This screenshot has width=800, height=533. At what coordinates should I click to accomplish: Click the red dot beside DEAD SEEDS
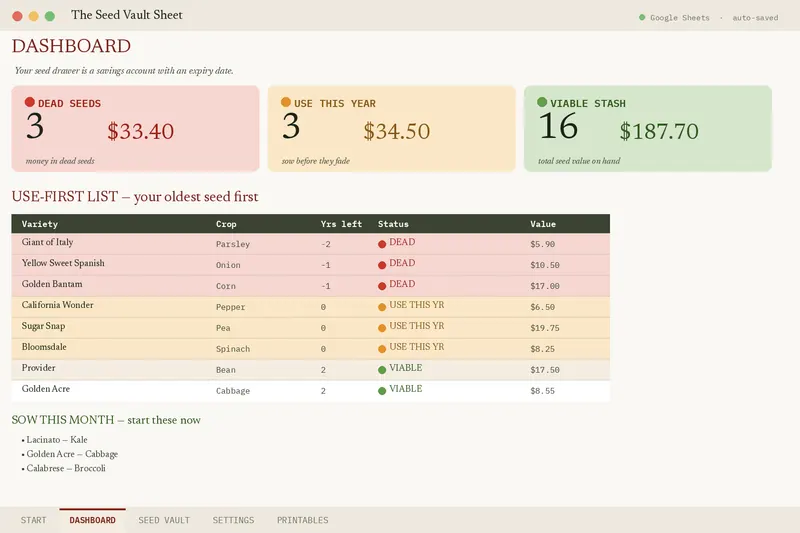pos(30,102)
